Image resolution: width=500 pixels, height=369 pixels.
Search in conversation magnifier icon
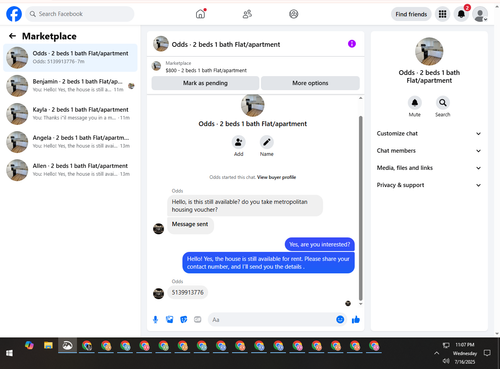pyautogui.click(x=443, y=103)
